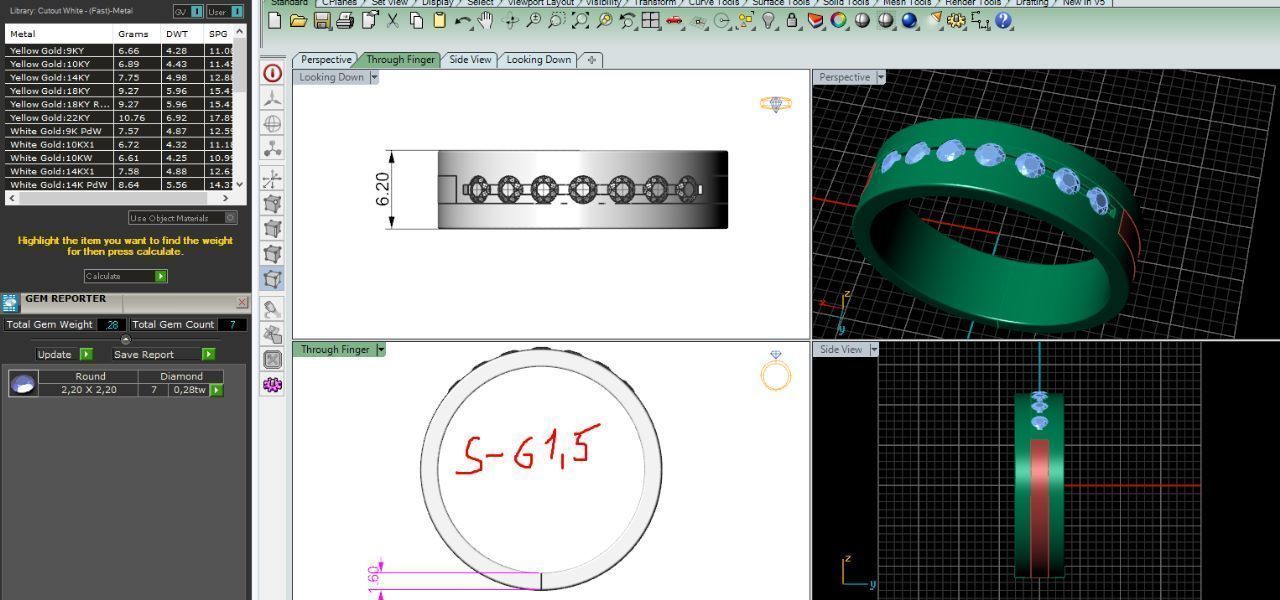Open a file with the folder icon
The height and width of the screenshot is (600, 1280).
pyautogui.click(x=298, y=20)
